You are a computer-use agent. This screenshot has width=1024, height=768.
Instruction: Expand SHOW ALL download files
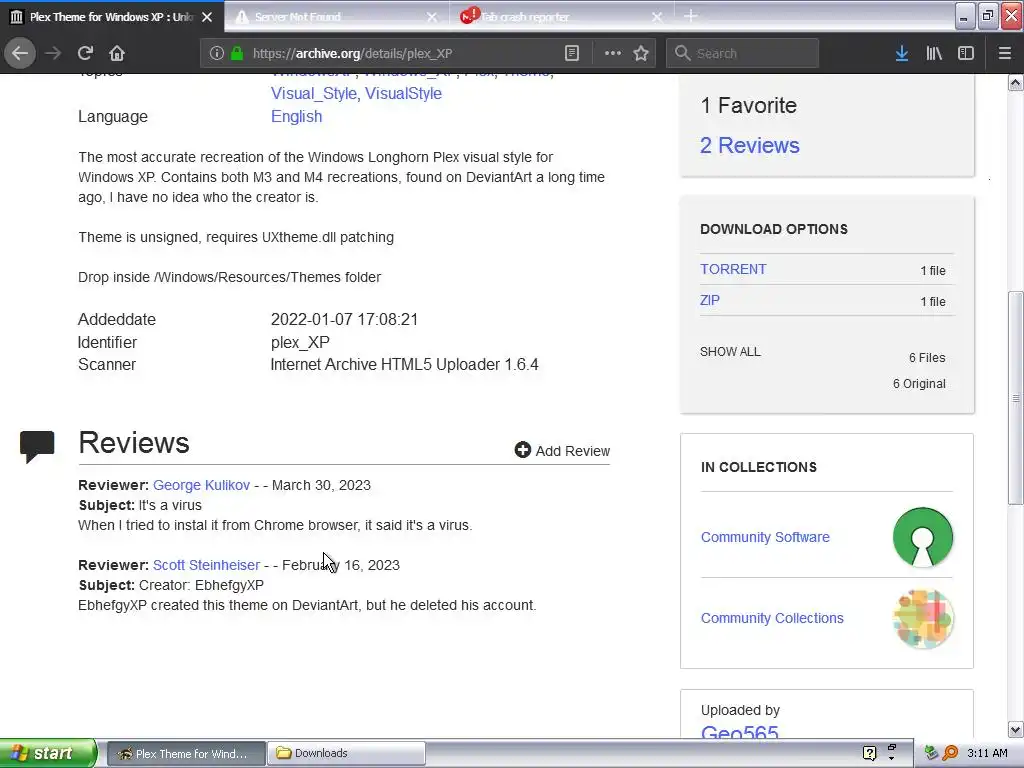pos(730,351)
